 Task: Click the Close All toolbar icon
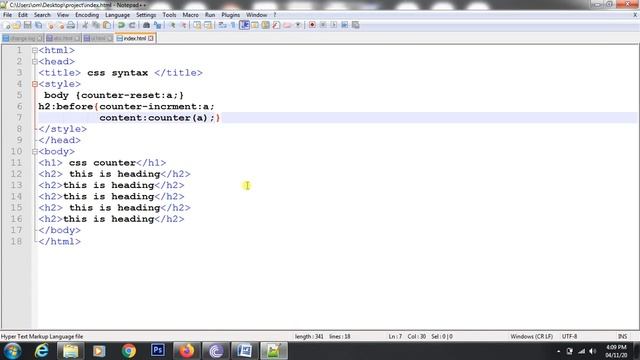pyautogui.click(x=61, y=25)
